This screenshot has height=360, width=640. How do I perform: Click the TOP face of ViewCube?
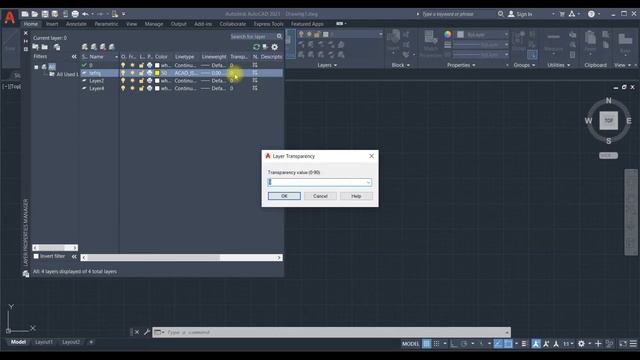point(609,120)
